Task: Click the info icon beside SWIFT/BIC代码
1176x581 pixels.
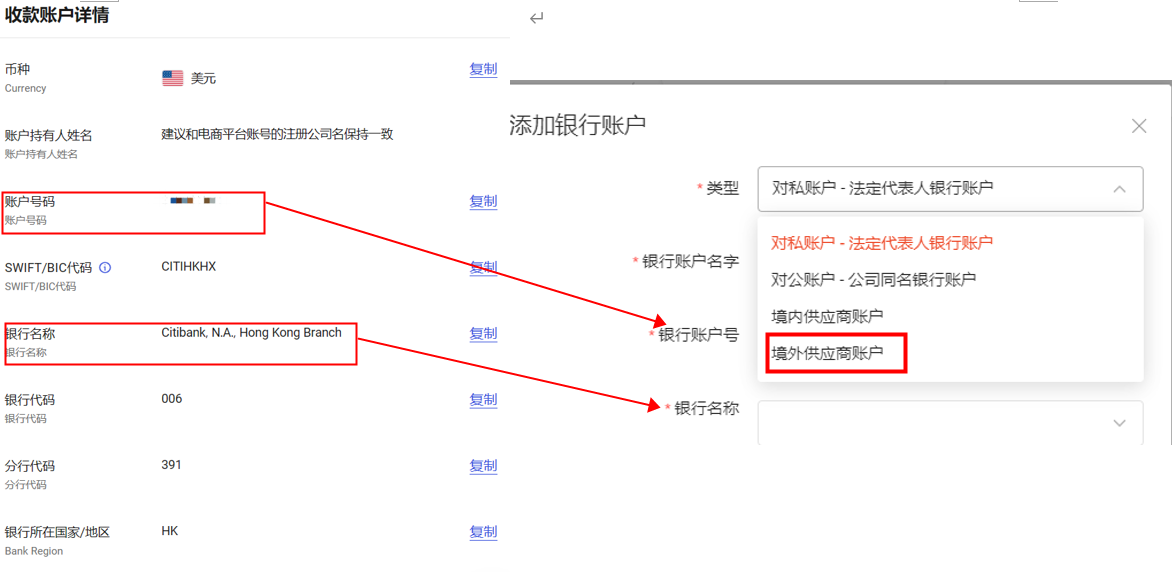Action: click(105, 268)
